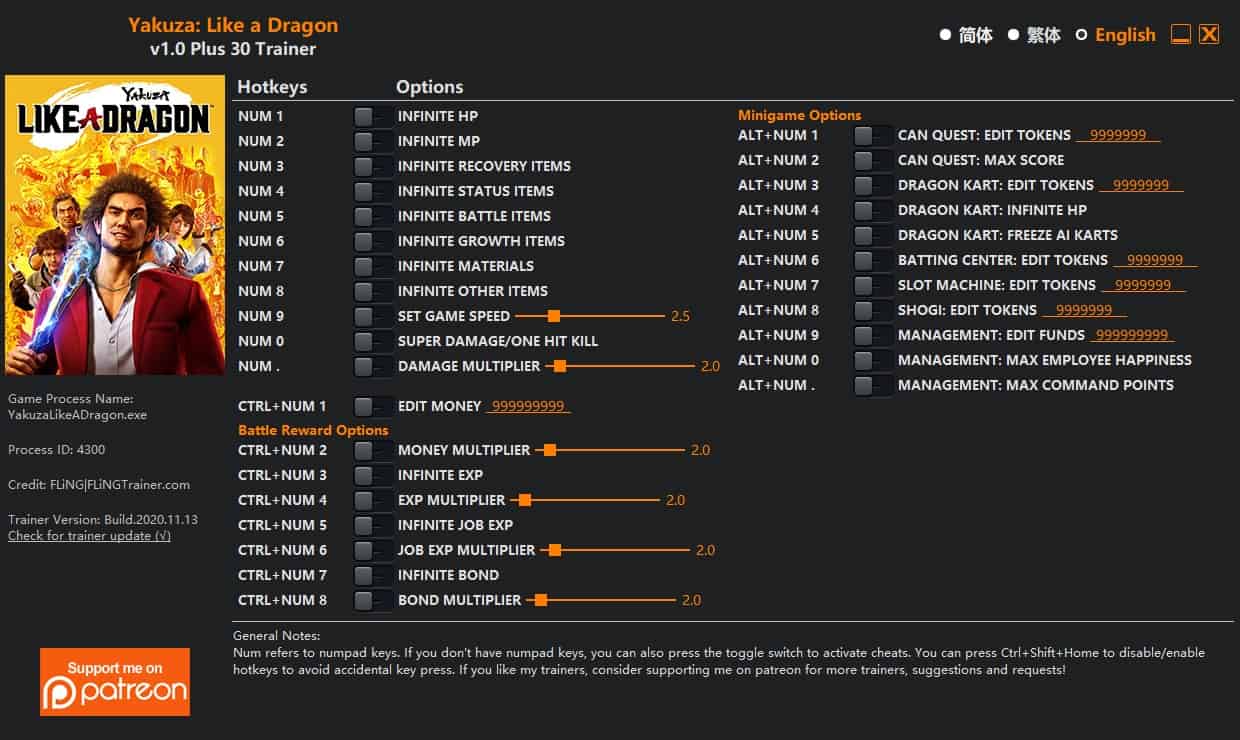The height and width of the screenshot is (740, 1240).
Task: Click the Edit Money value field
Action: (x=528, y=406)
